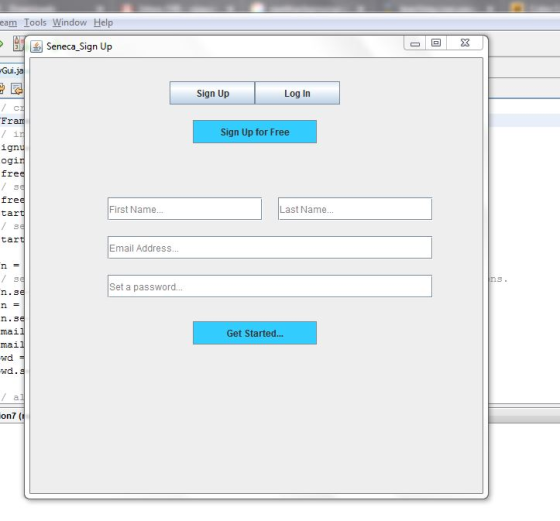Select the Set a password field
560x521 pixels.
(270, 286)
